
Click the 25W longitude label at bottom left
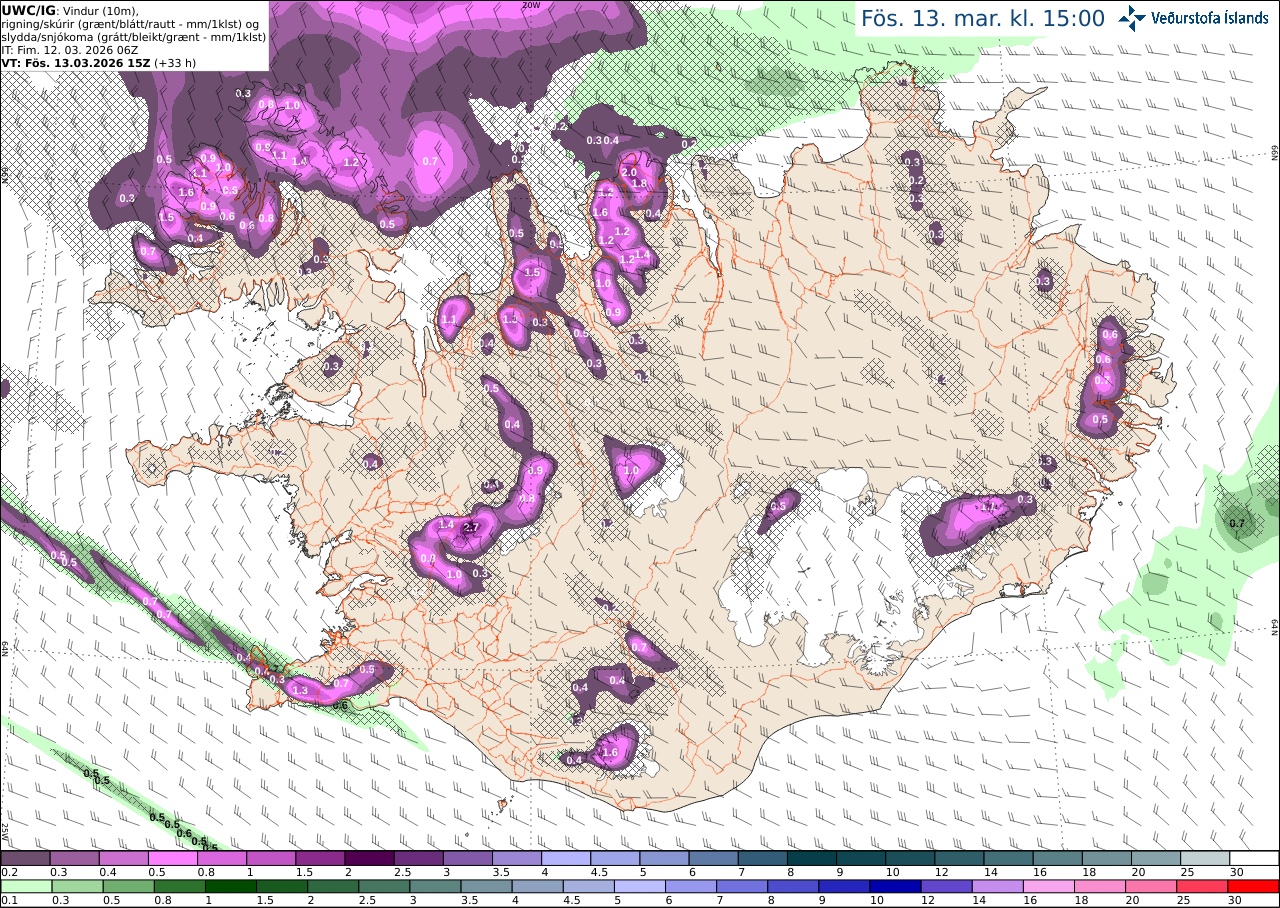[5, 830]
